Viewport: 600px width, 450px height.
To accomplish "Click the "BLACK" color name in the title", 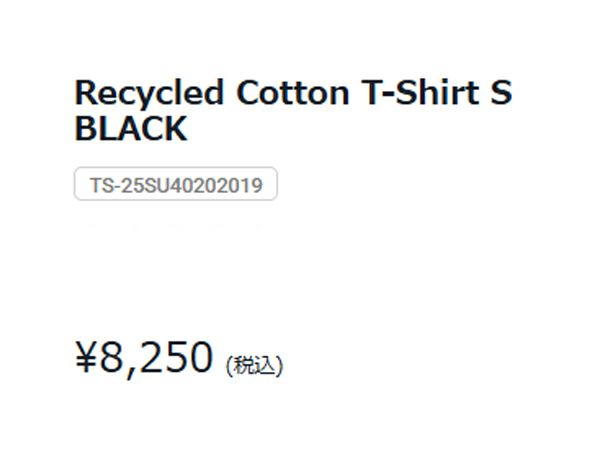I will (130, 129).
